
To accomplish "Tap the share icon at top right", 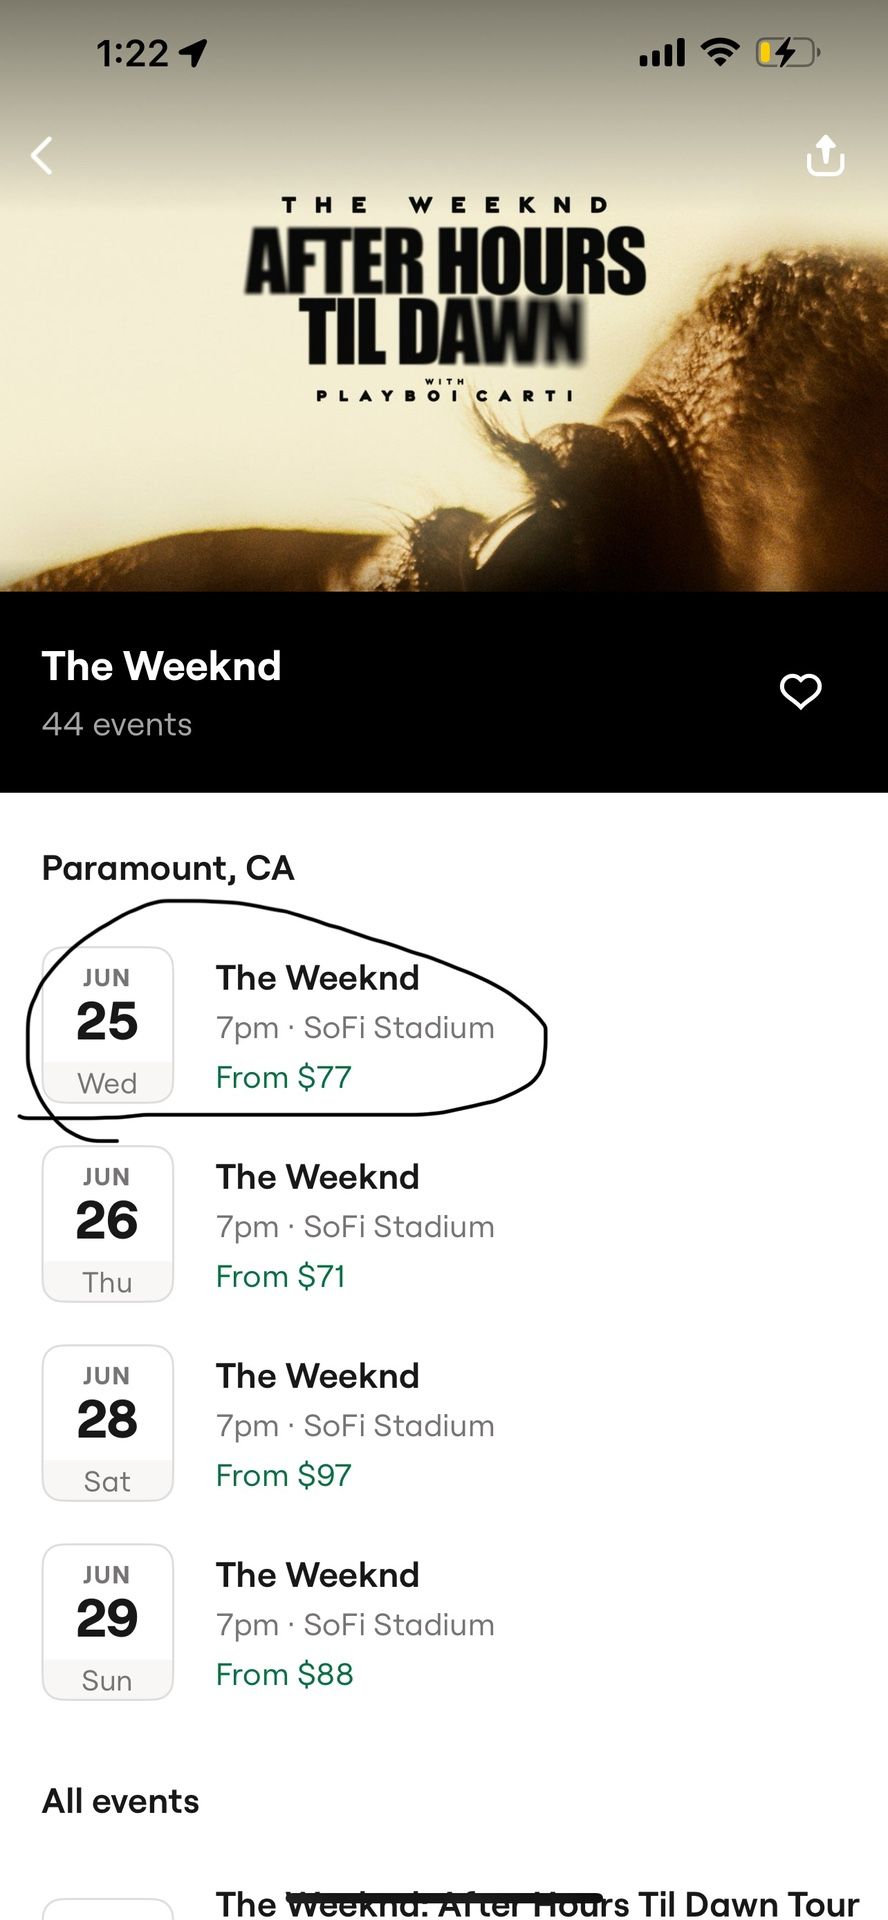I will pyautogui.click(x=824, y=155).
